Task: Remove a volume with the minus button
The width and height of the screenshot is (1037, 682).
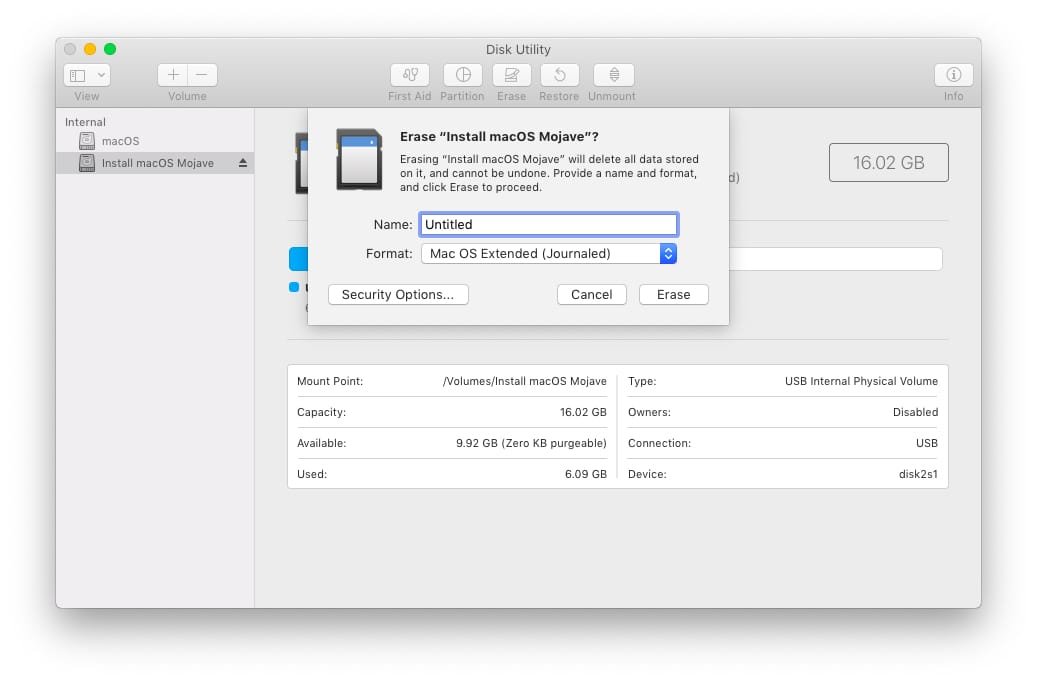Action: (202, 75)
